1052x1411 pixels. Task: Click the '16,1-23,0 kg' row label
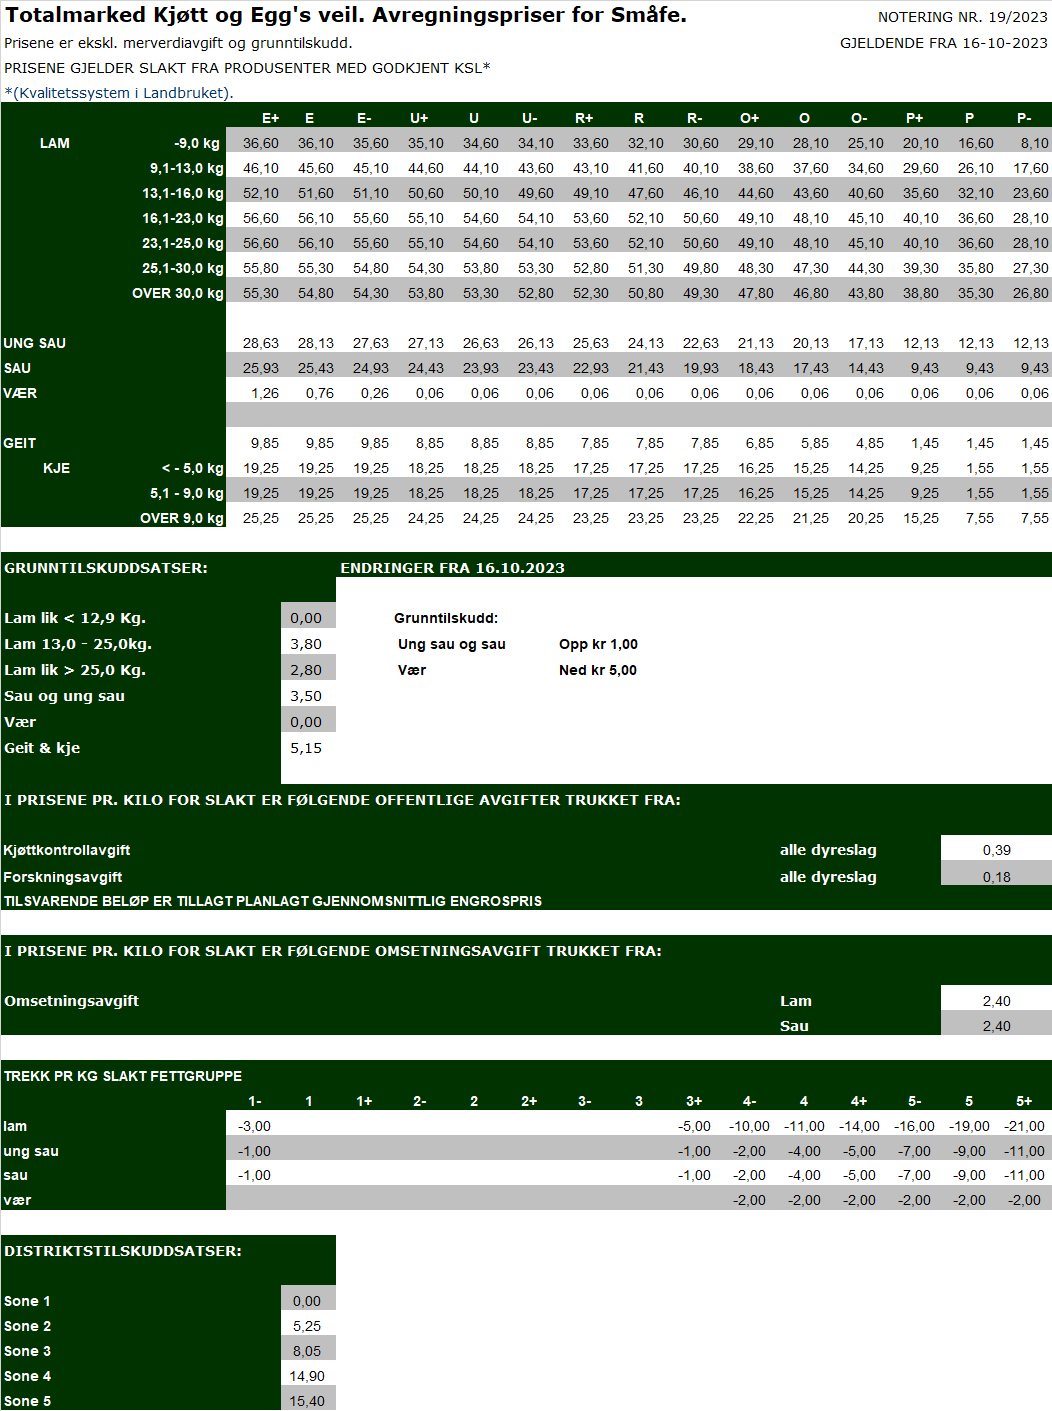click(x=182, y=218)
